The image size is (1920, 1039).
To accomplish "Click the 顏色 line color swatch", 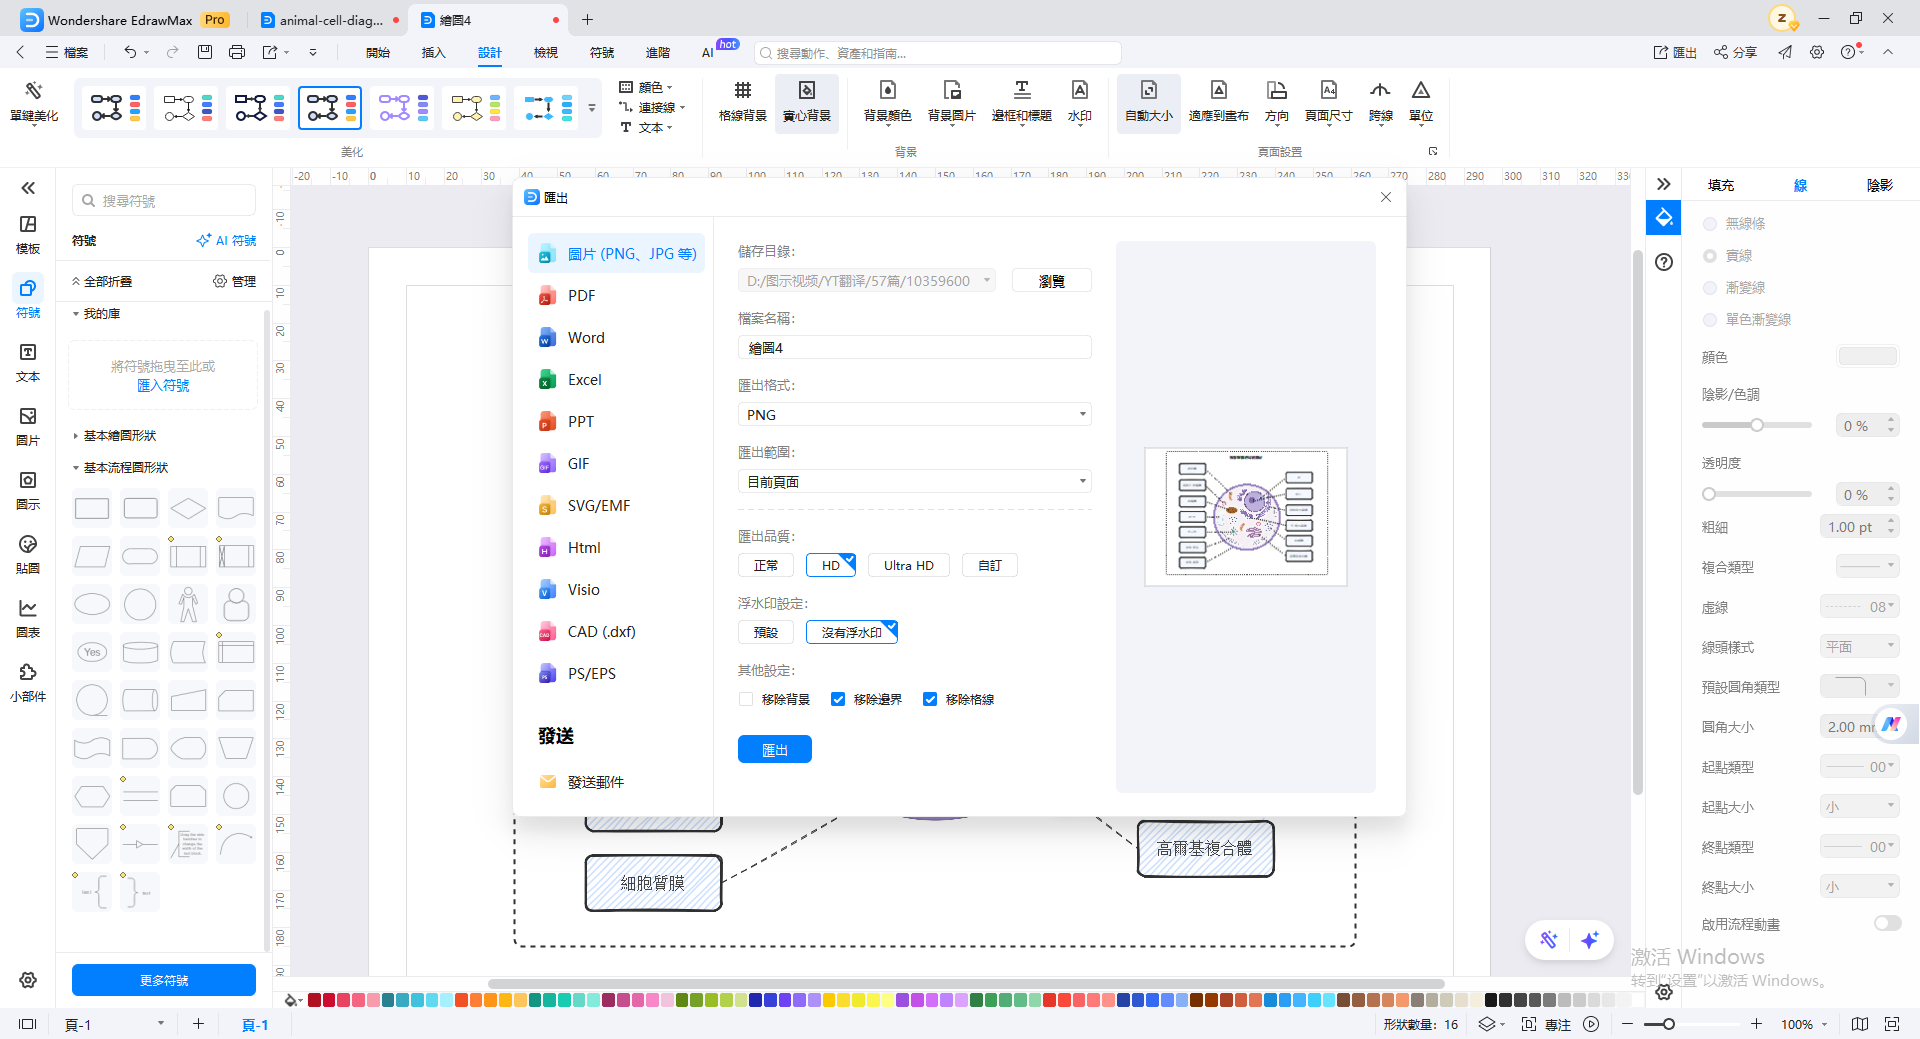I will click(x=1867, y=357).
